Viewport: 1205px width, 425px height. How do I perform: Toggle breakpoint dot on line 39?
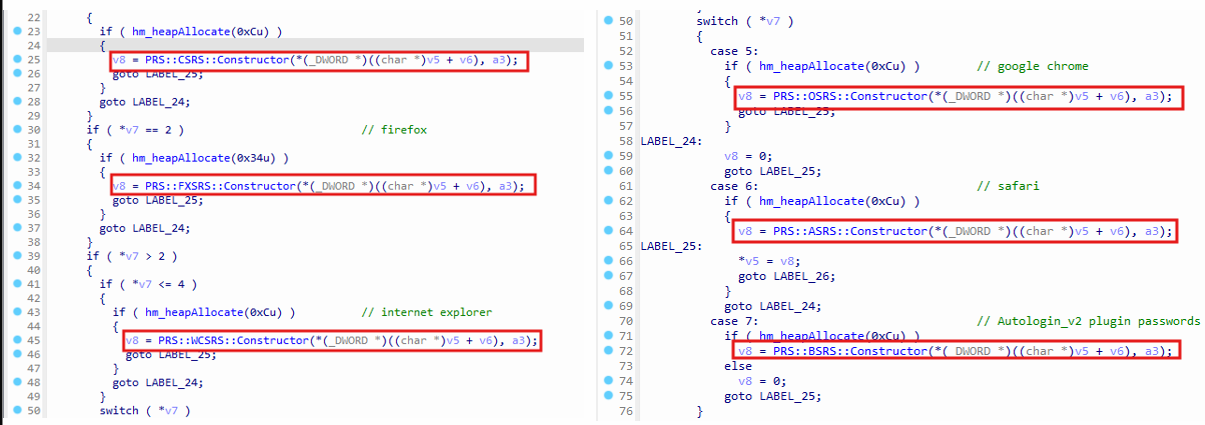point(16,256)
